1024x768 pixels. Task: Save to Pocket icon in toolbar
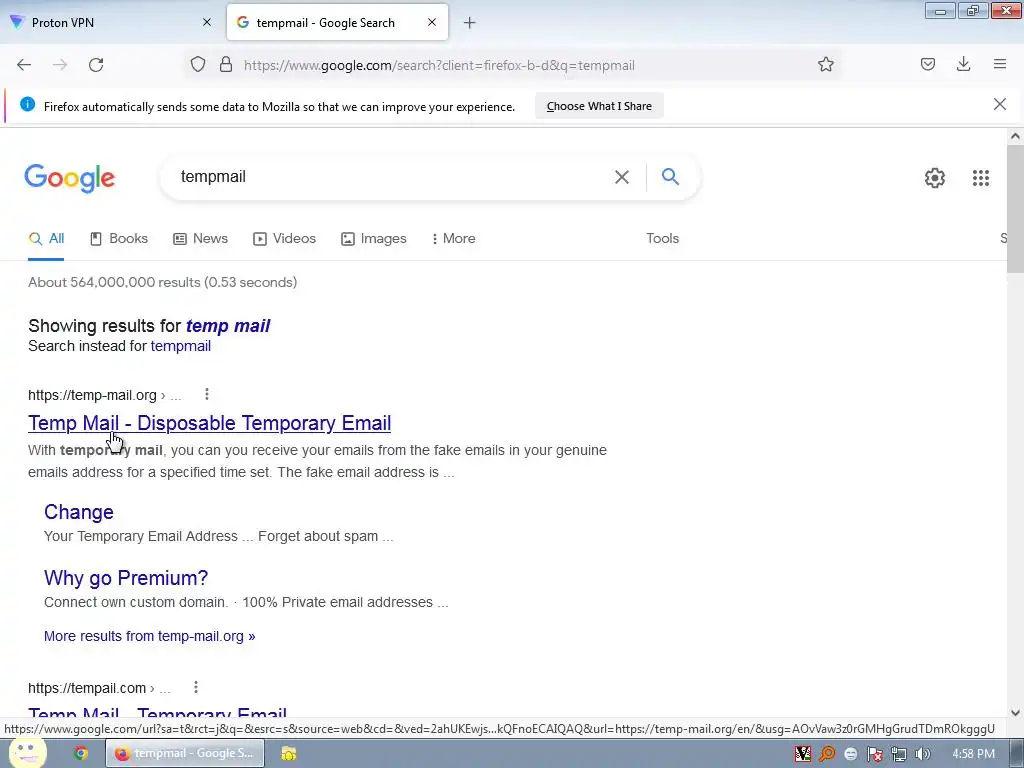pyautogui.click(x=928, y=64)
